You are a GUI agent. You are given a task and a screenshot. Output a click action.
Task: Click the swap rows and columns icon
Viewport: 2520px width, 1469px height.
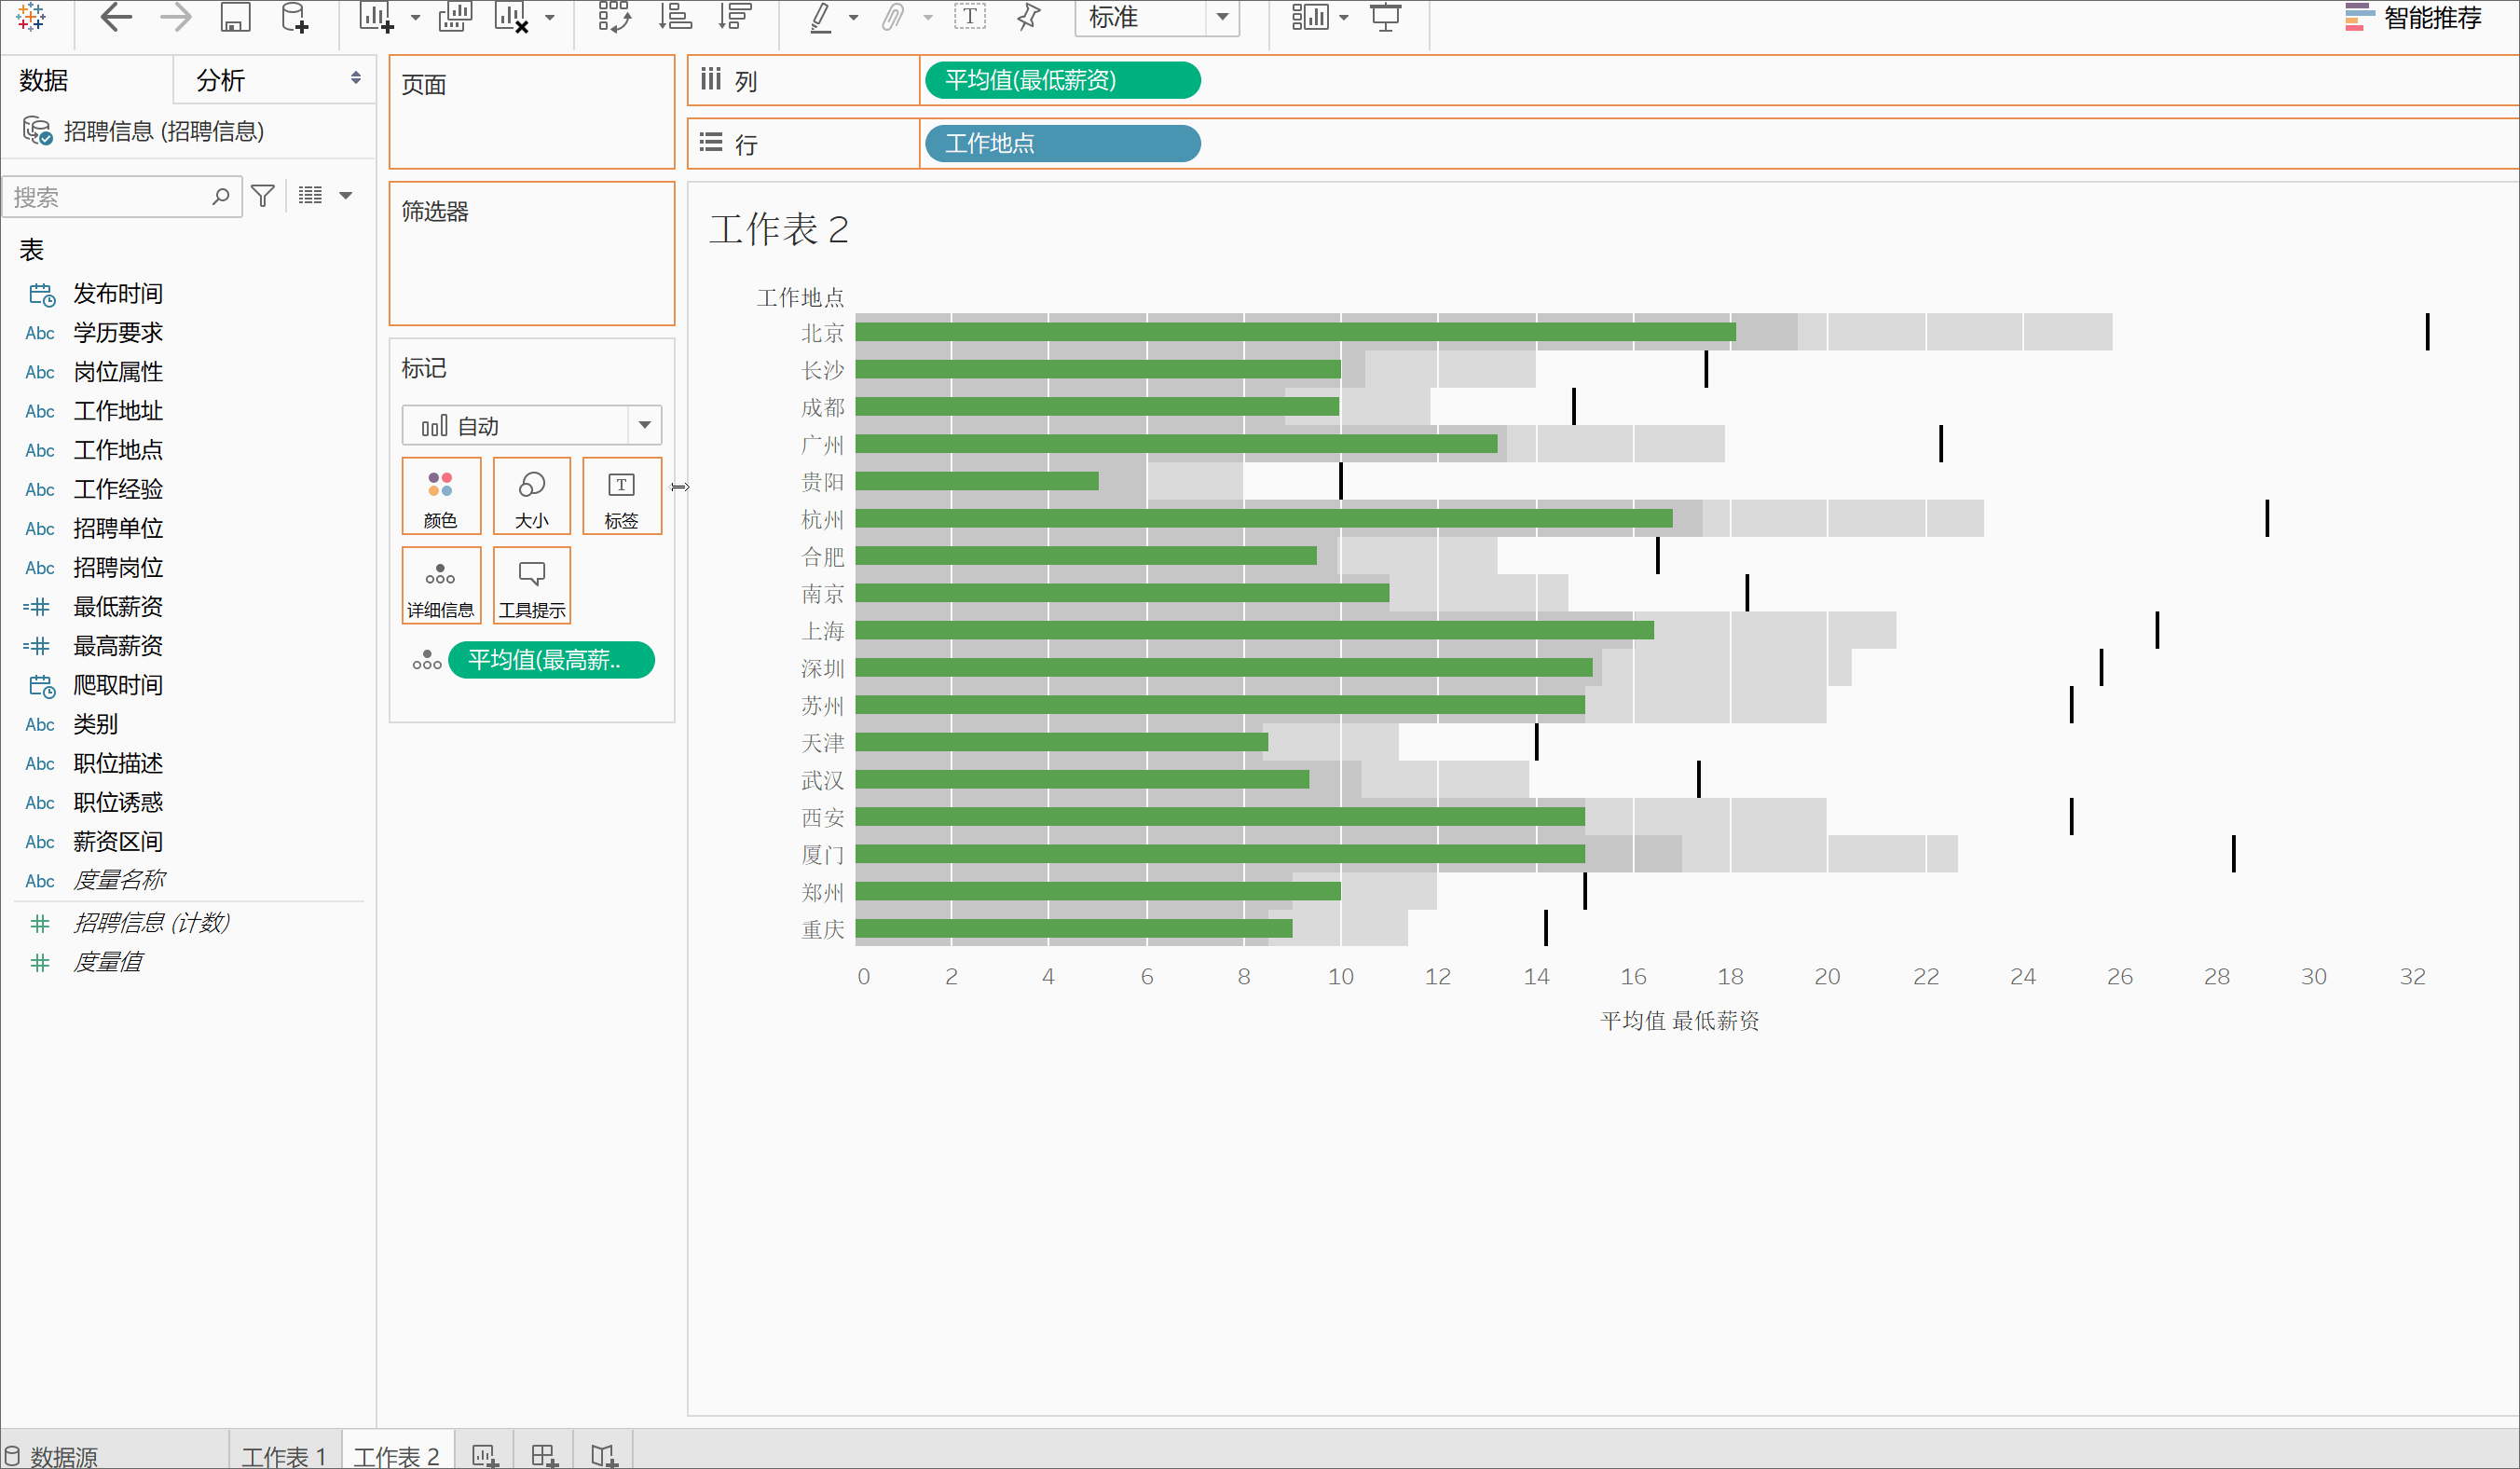[x=614, y=17]
